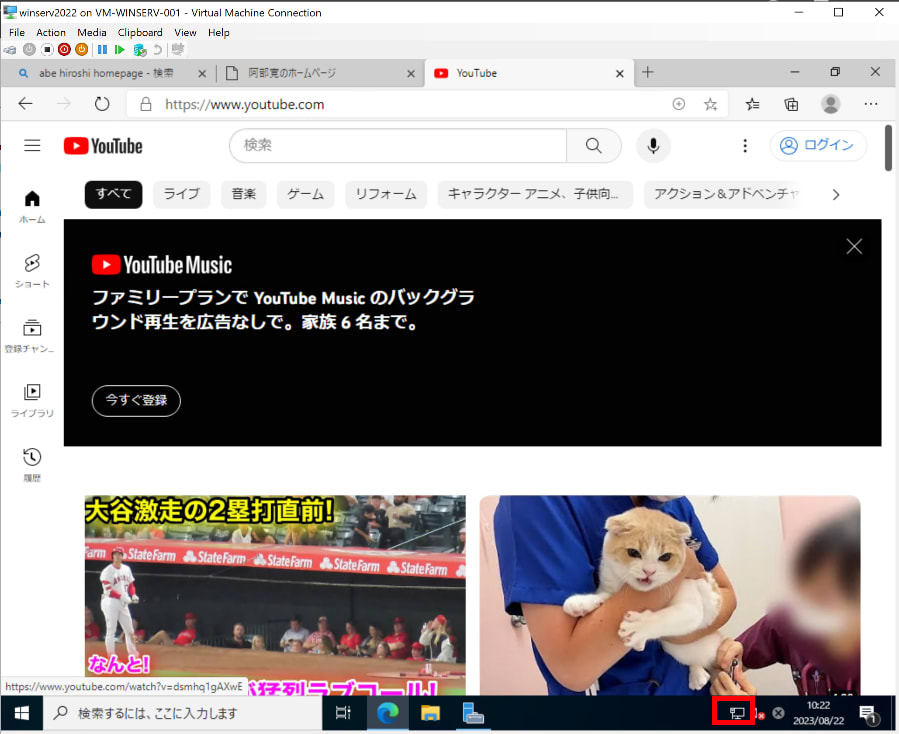
Task: Click the ログイン sign-in button
Action: coord(818,146)
